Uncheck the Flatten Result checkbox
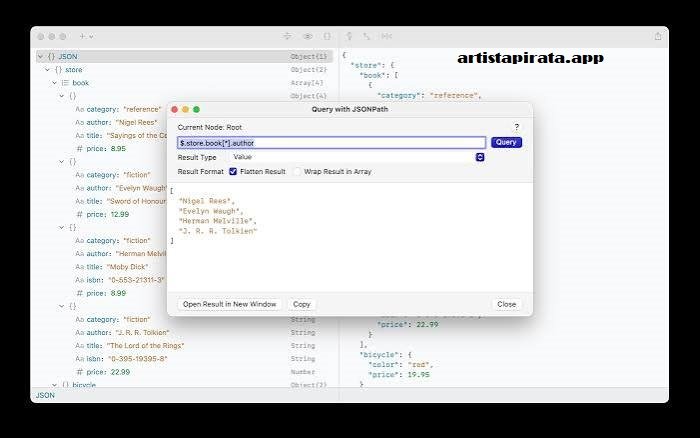700x438 pixels. tap(233, 171)
